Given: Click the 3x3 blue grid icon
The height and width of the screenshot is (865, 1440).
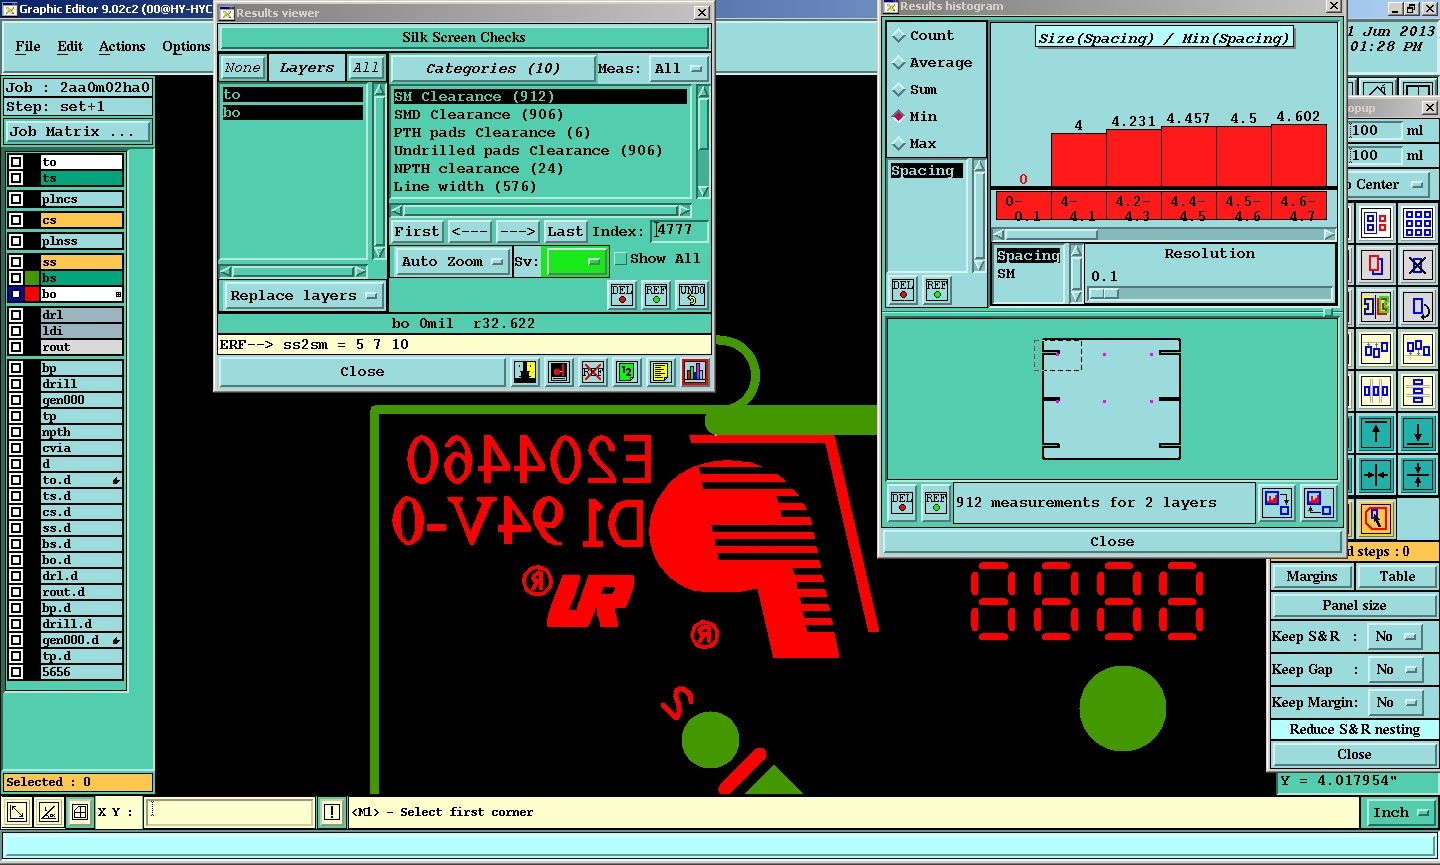Looking at the screenshot, I should [1418, 223].
